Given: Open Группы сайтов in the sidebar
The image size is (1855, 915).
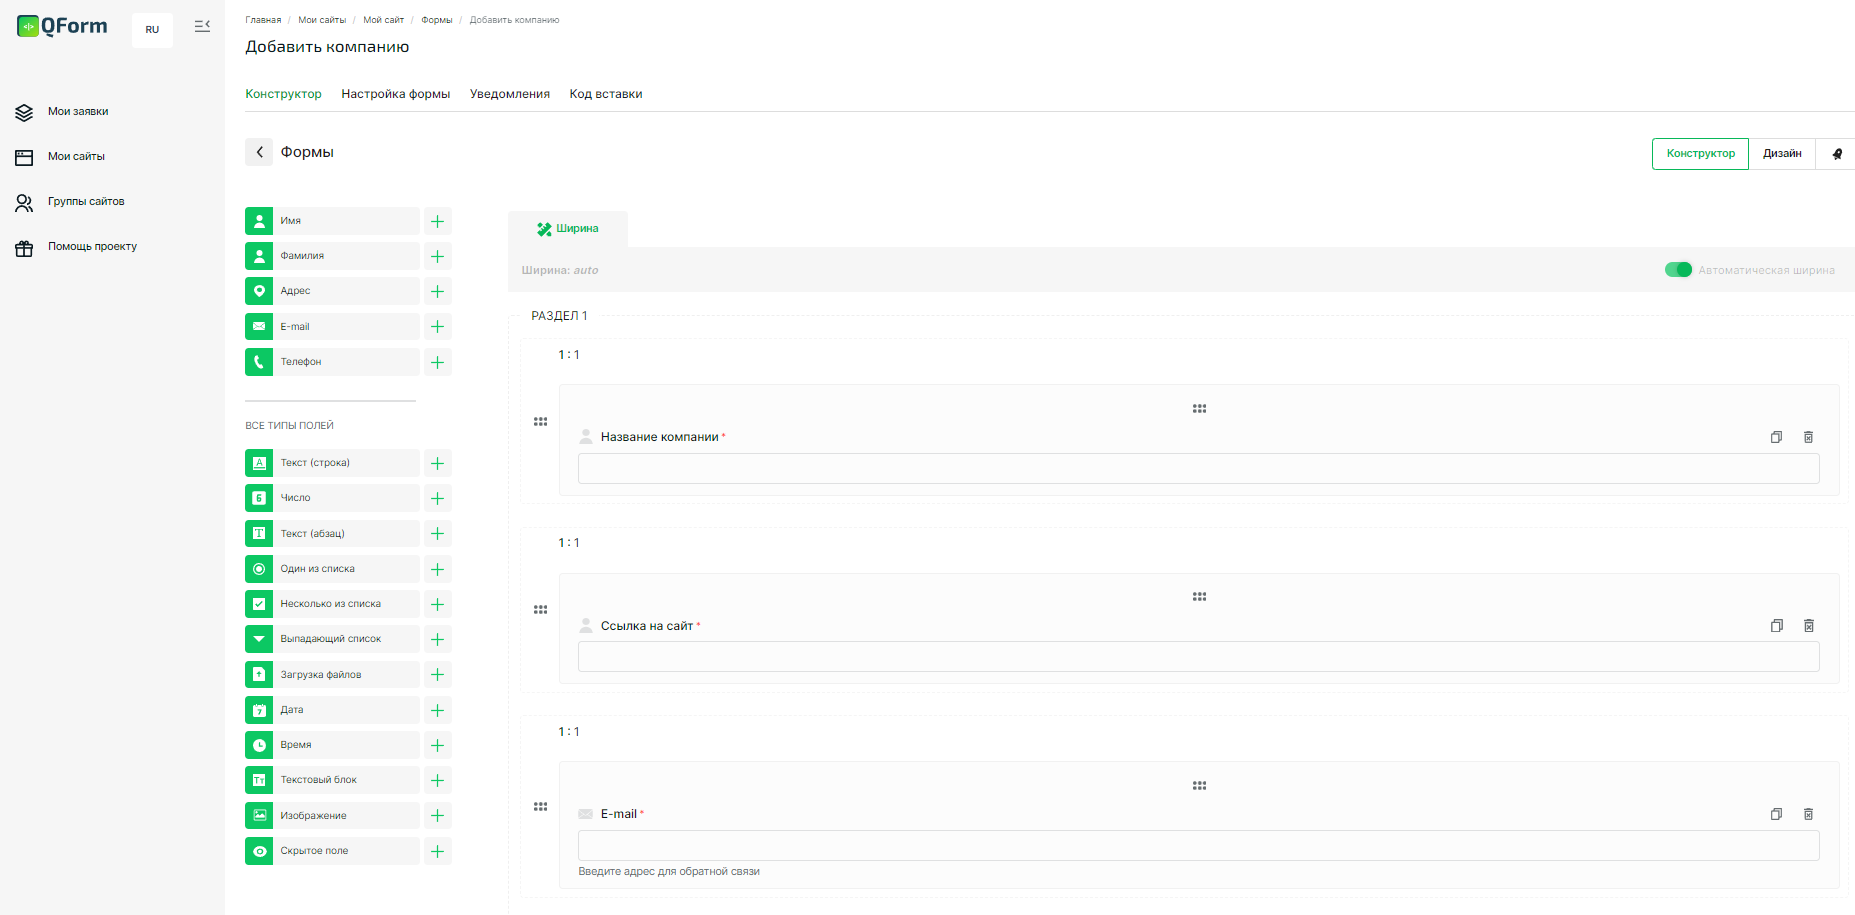Looking at the screenshot, I should point(86,202).
